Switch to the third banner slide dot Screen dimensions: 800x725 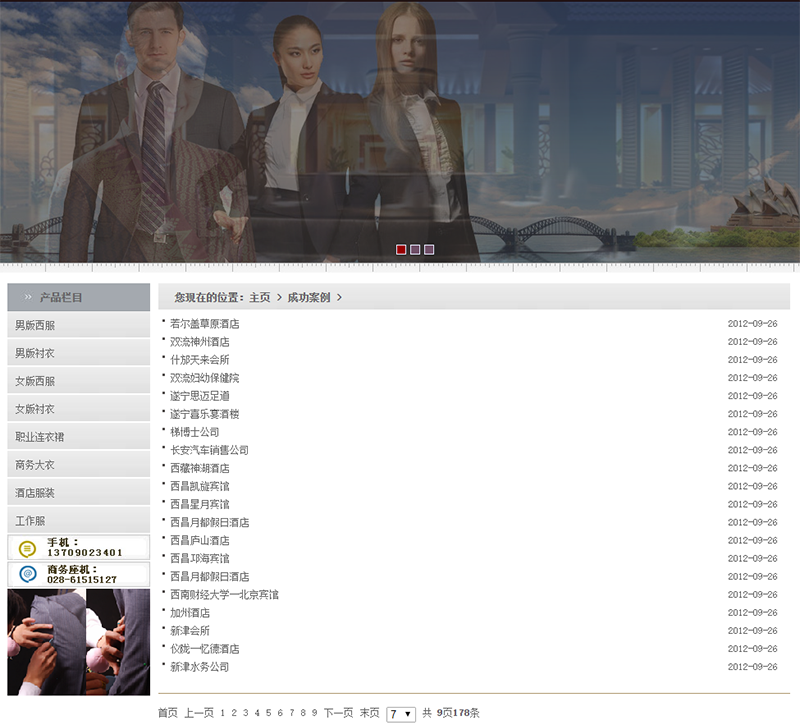pyautogui.click(x=429, y=249)
